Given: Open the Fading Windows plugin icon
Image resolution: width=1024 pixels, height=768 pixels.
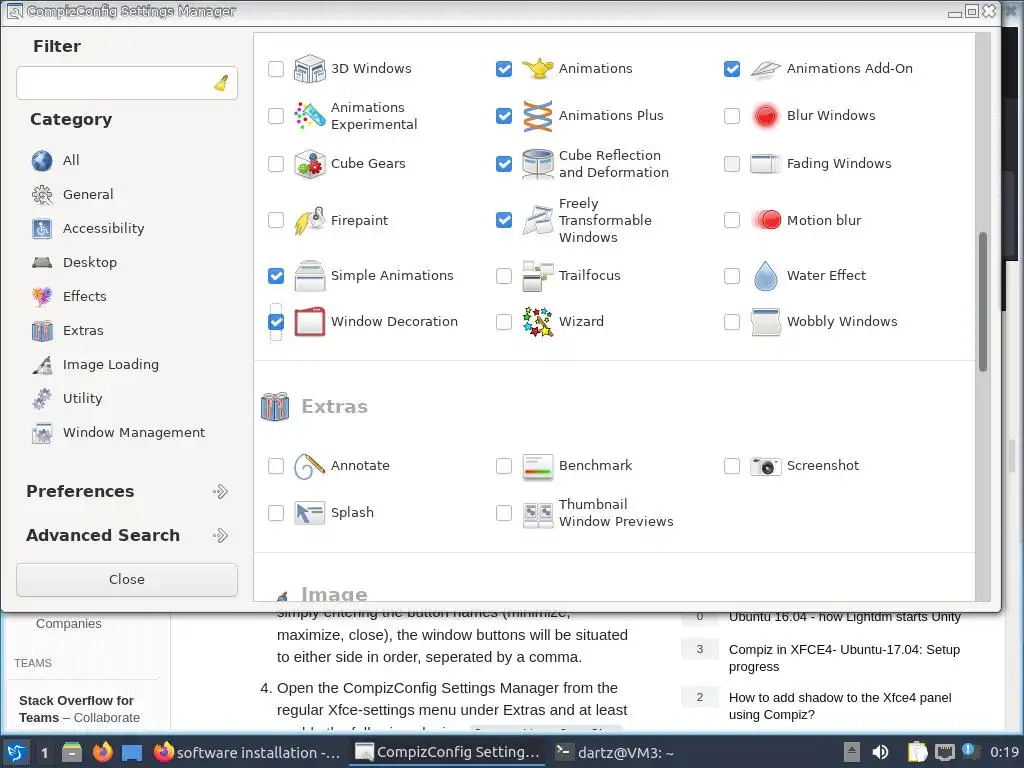Looking at the screenshot, I should pos(765,164).
